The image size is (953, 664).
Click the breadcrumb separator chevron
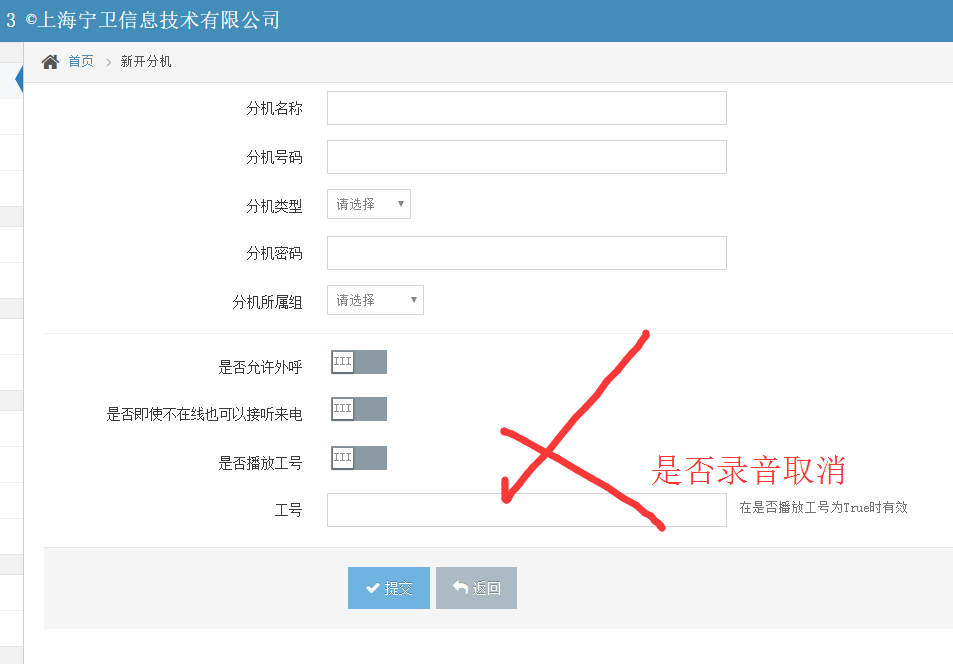click(x=108, y=62)
